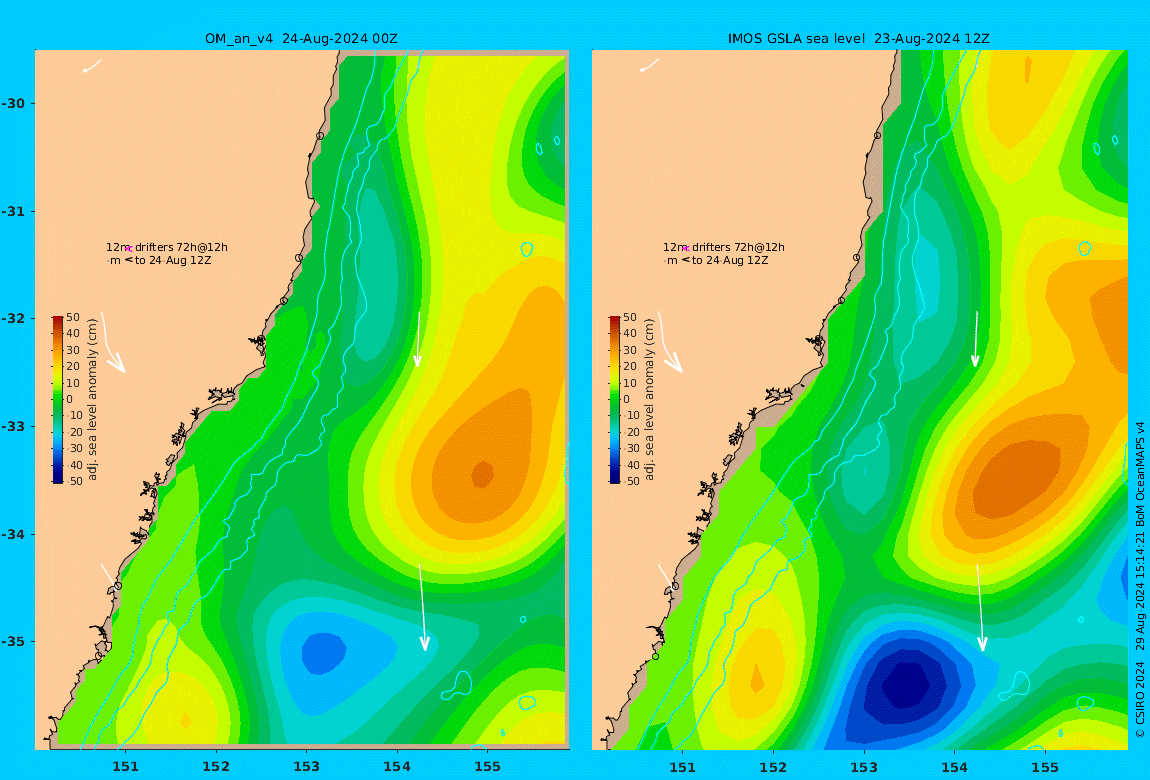Click longitude label 155 under the left map
The width and height of the screenshot is (1150, 780).
click(488, 767)
